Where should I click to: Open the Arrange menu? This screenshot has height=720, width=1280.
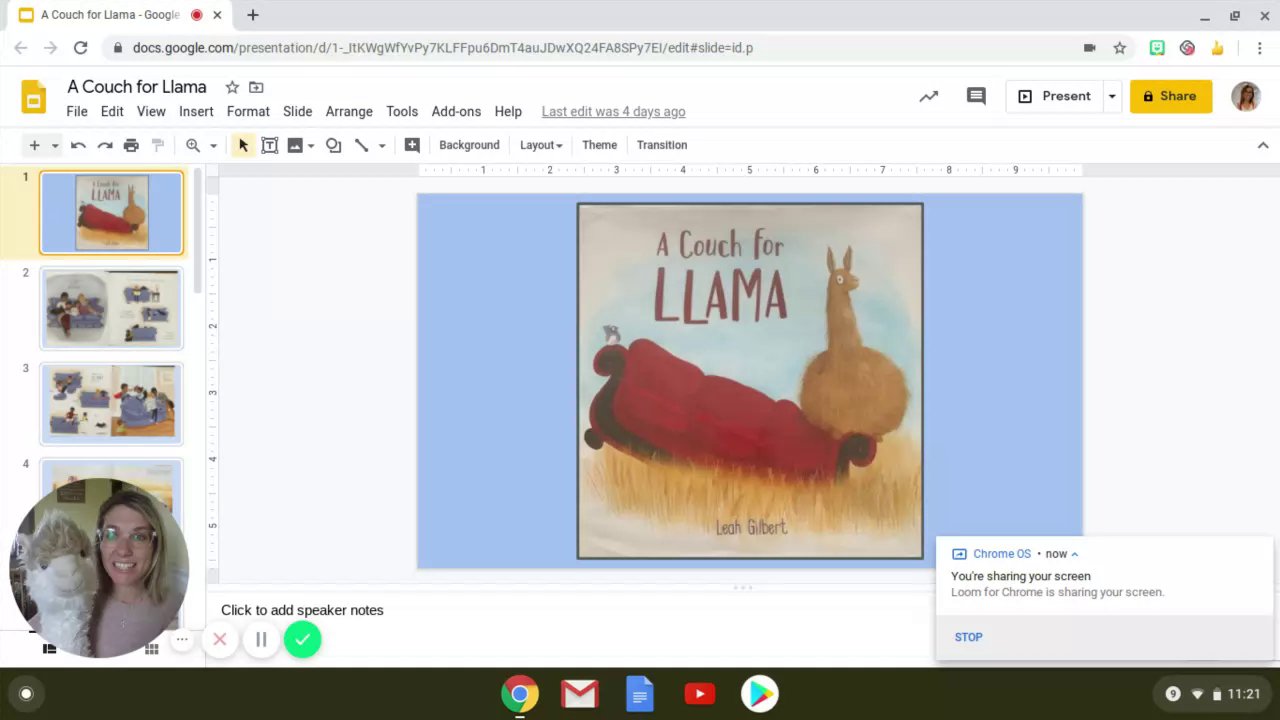tap(349, 112)
